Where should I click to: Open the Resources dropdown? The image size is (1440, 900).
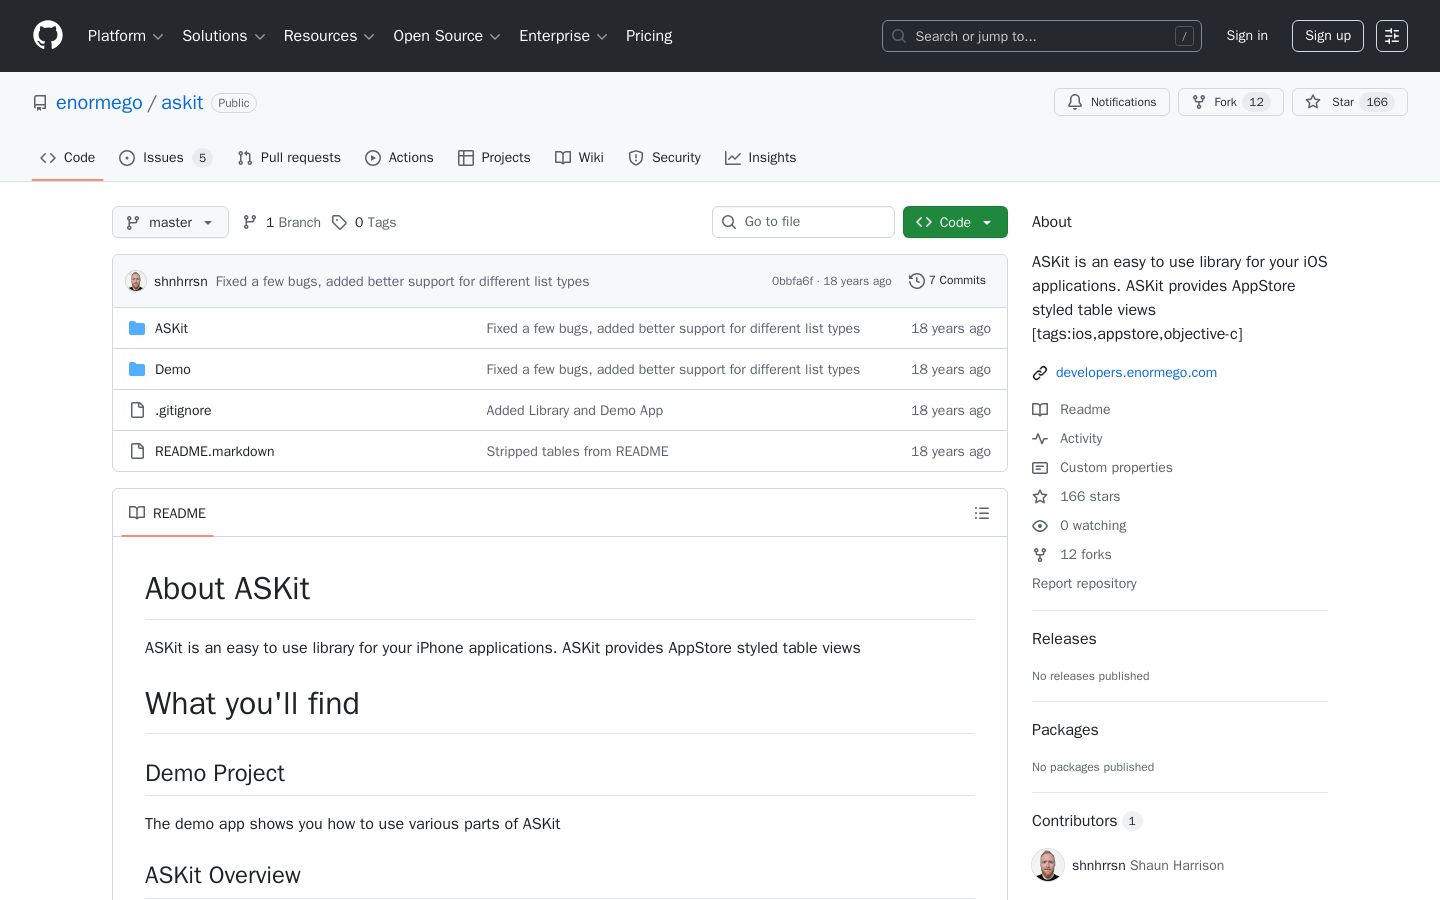click(329, 36)
